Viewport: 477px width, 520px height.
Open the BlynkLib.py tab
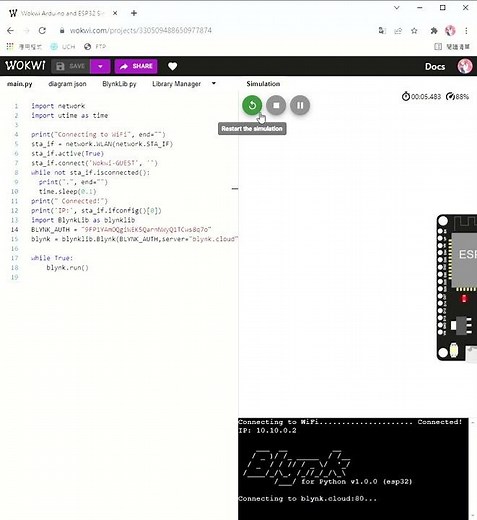tap(119, 84)
